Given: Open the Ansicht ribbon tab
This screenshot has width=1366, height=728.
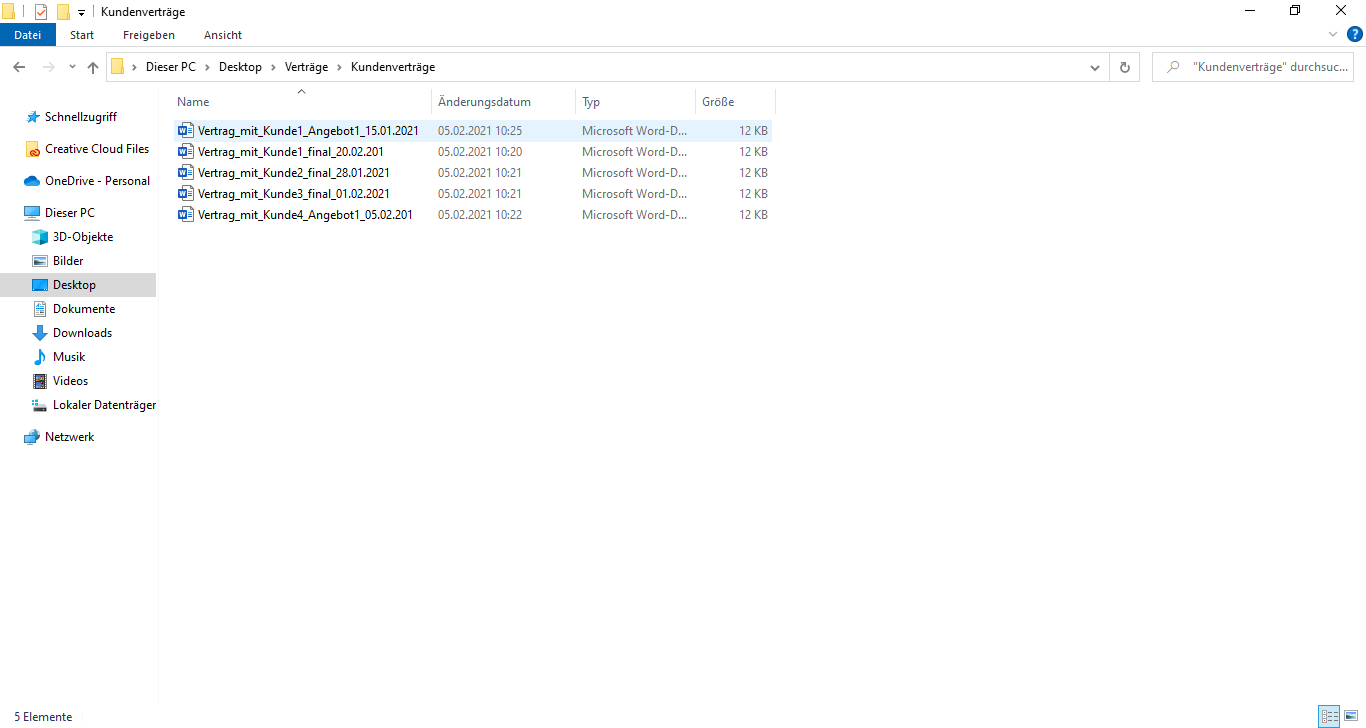Looking at the screenshot, I should [x=223, y=35].
